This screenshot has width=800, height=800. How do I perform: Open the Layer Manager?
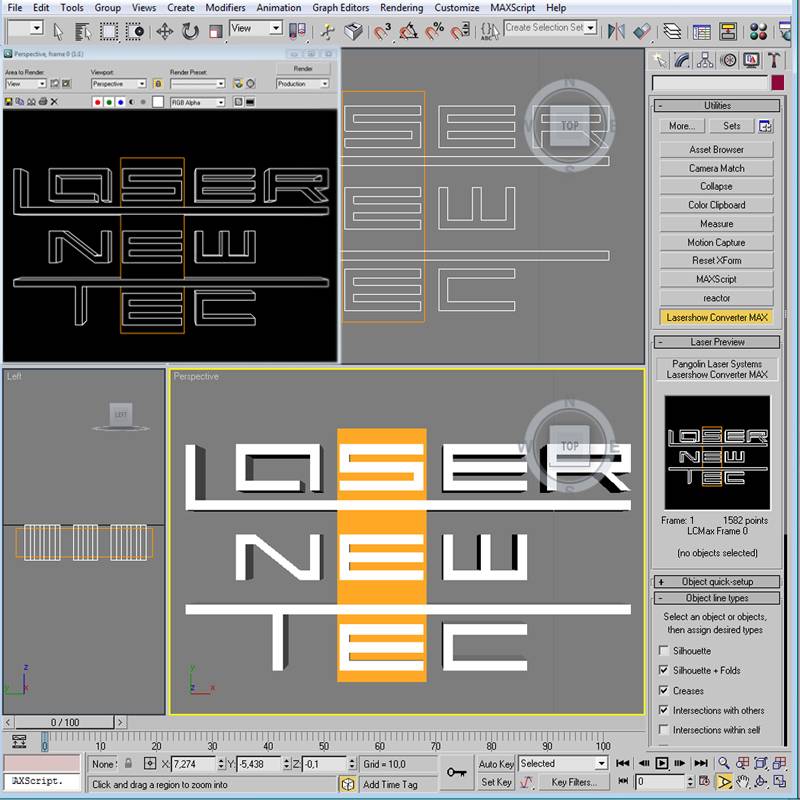click(672, 32)
